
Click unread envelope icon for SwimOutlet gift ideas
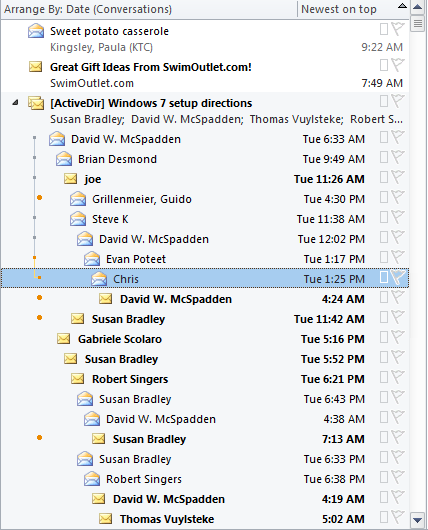pyautogui.click(x=35, y=67)
